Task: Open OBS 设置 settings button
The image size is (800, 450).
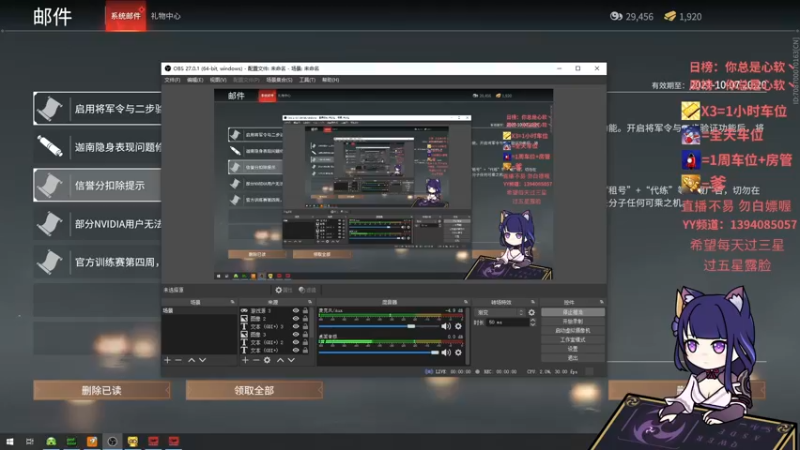Action: [572, 349]
